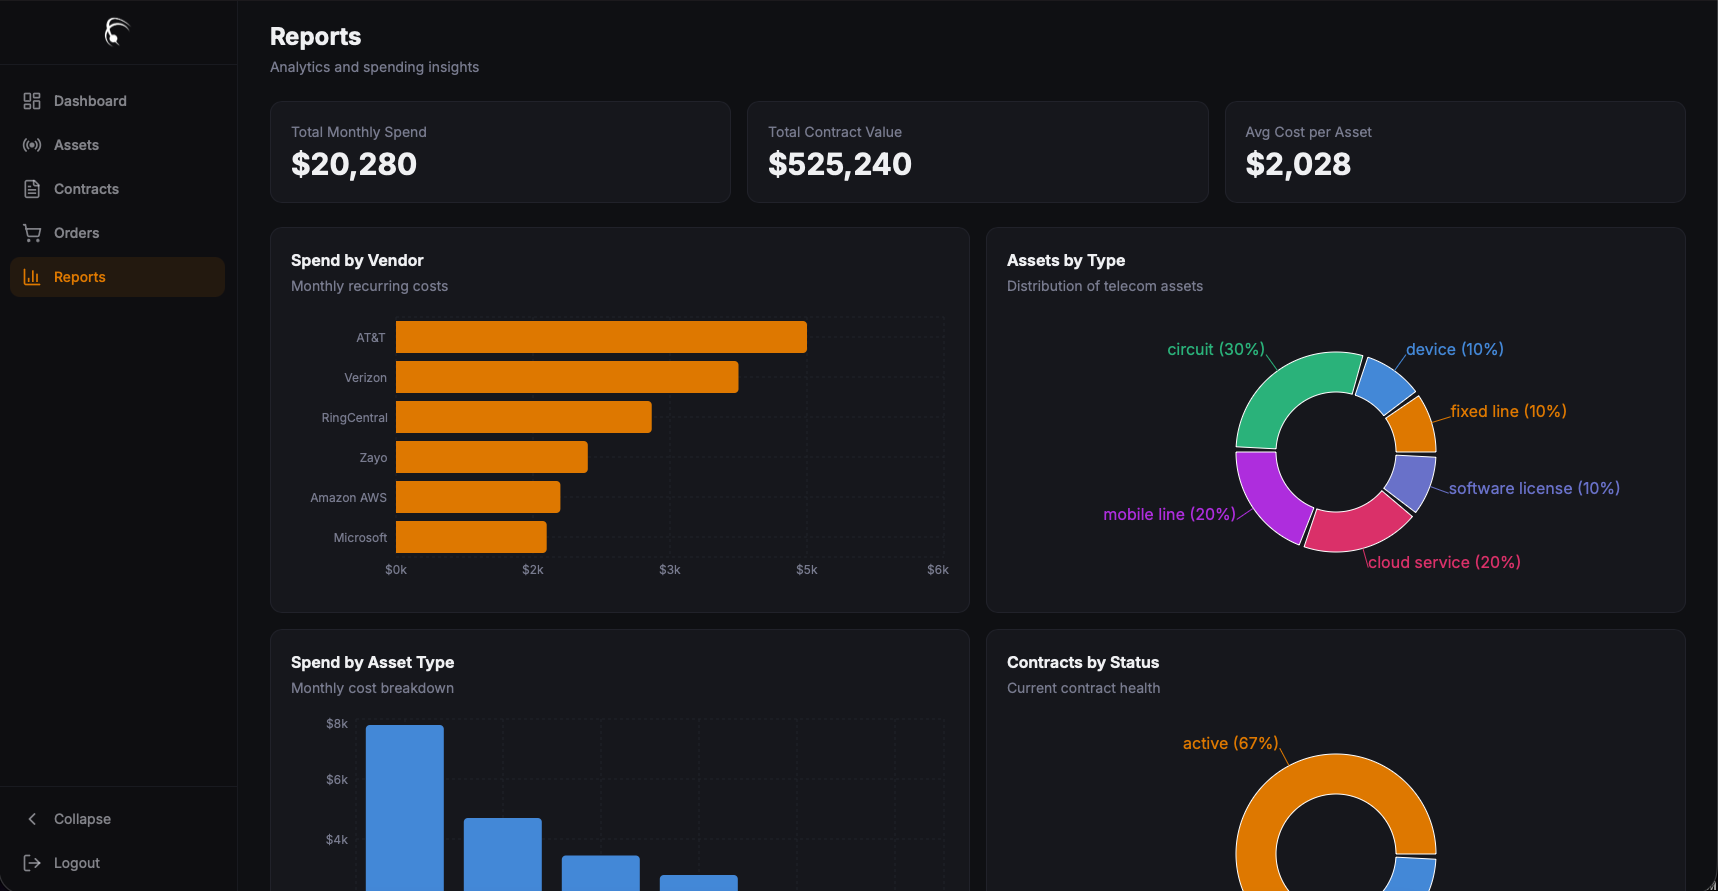Click the mobile line (20%) label
The width and height of the screenshot is (1718, 891).
tap(1169, 514)
